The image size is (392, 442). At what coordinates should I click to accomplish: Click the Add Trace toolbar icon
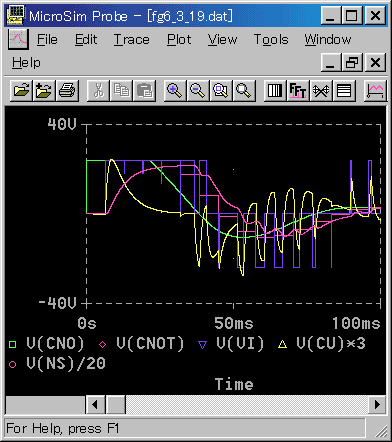pyautogui.click(x=375, y=90)
